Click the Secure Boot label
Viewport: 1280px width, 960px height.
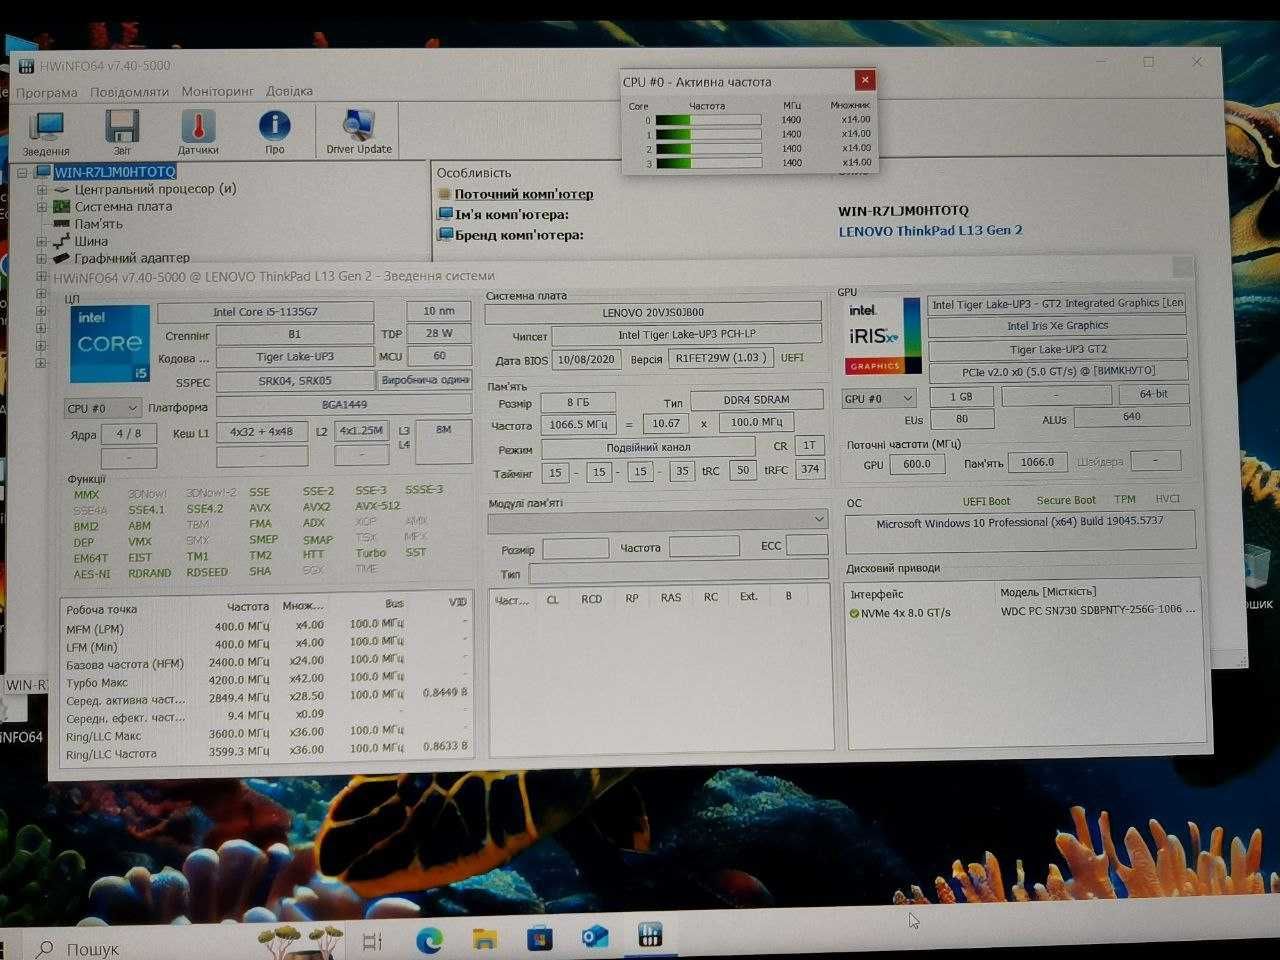[x=1066, y=500]
